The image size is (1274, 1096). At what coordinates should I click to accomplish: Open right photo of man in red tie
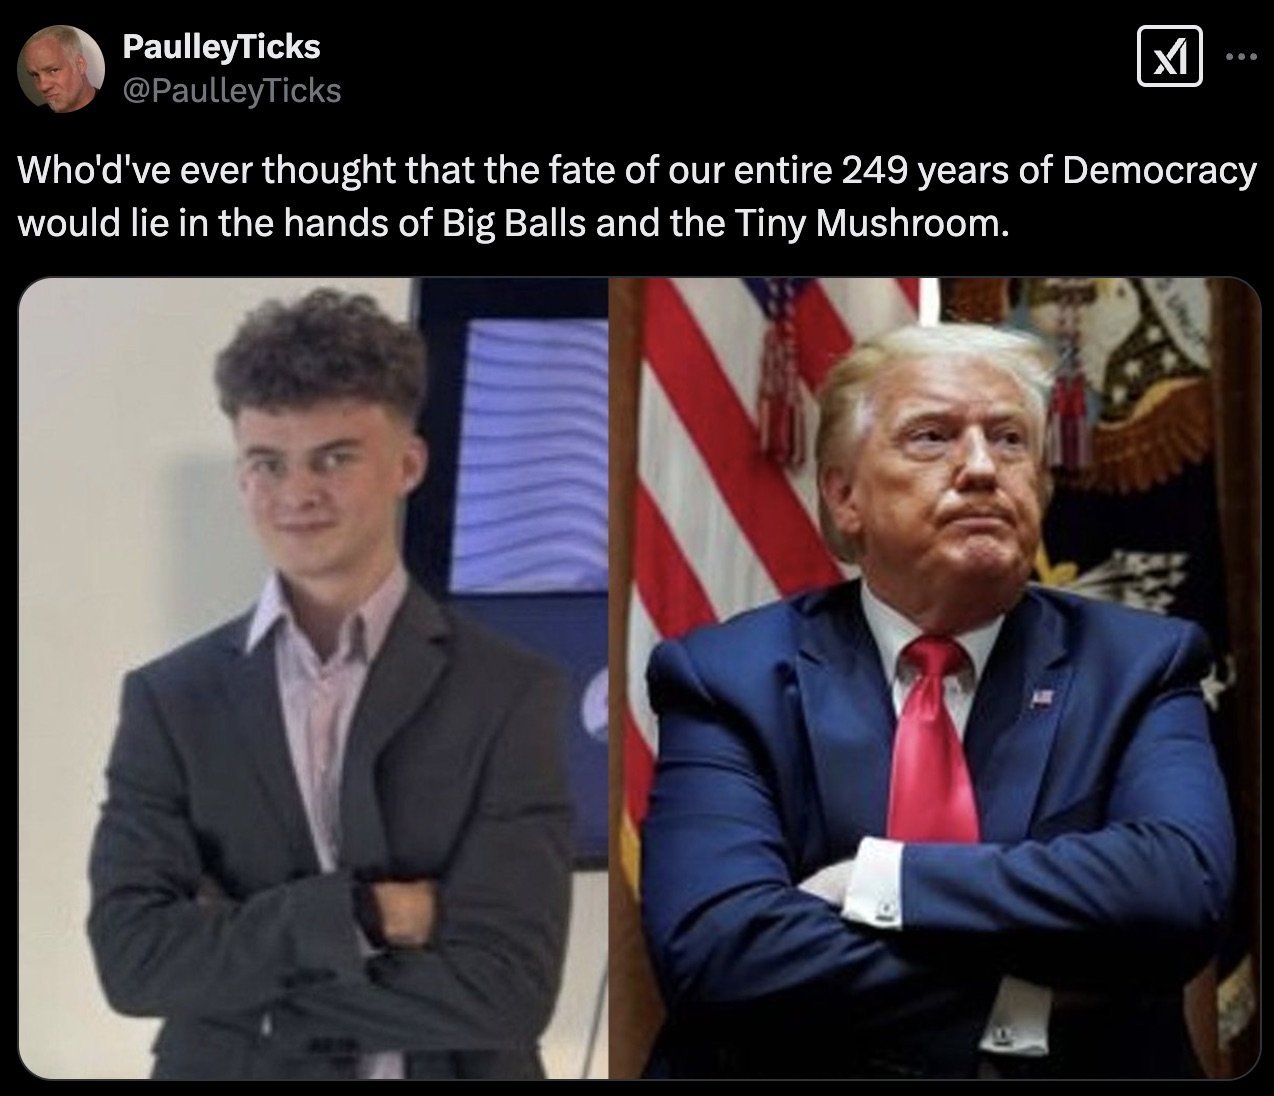click(x=936, y=679)
